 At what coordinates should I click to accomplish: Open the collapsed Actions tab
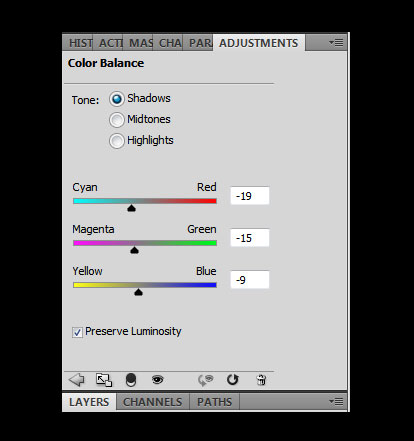coord(108,43)
